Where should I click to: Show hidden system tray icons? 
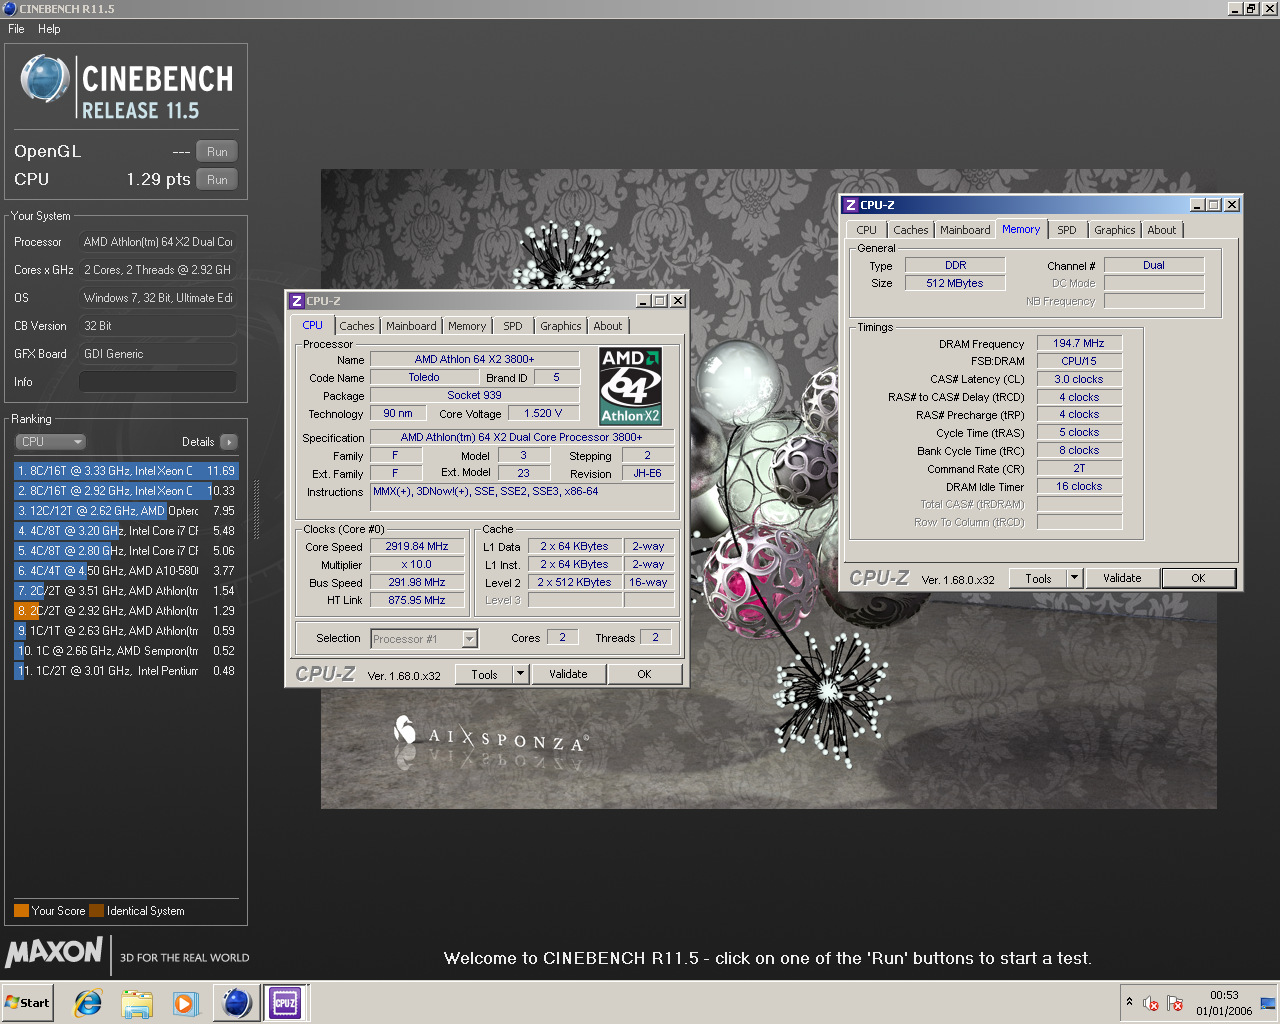1129,1002
